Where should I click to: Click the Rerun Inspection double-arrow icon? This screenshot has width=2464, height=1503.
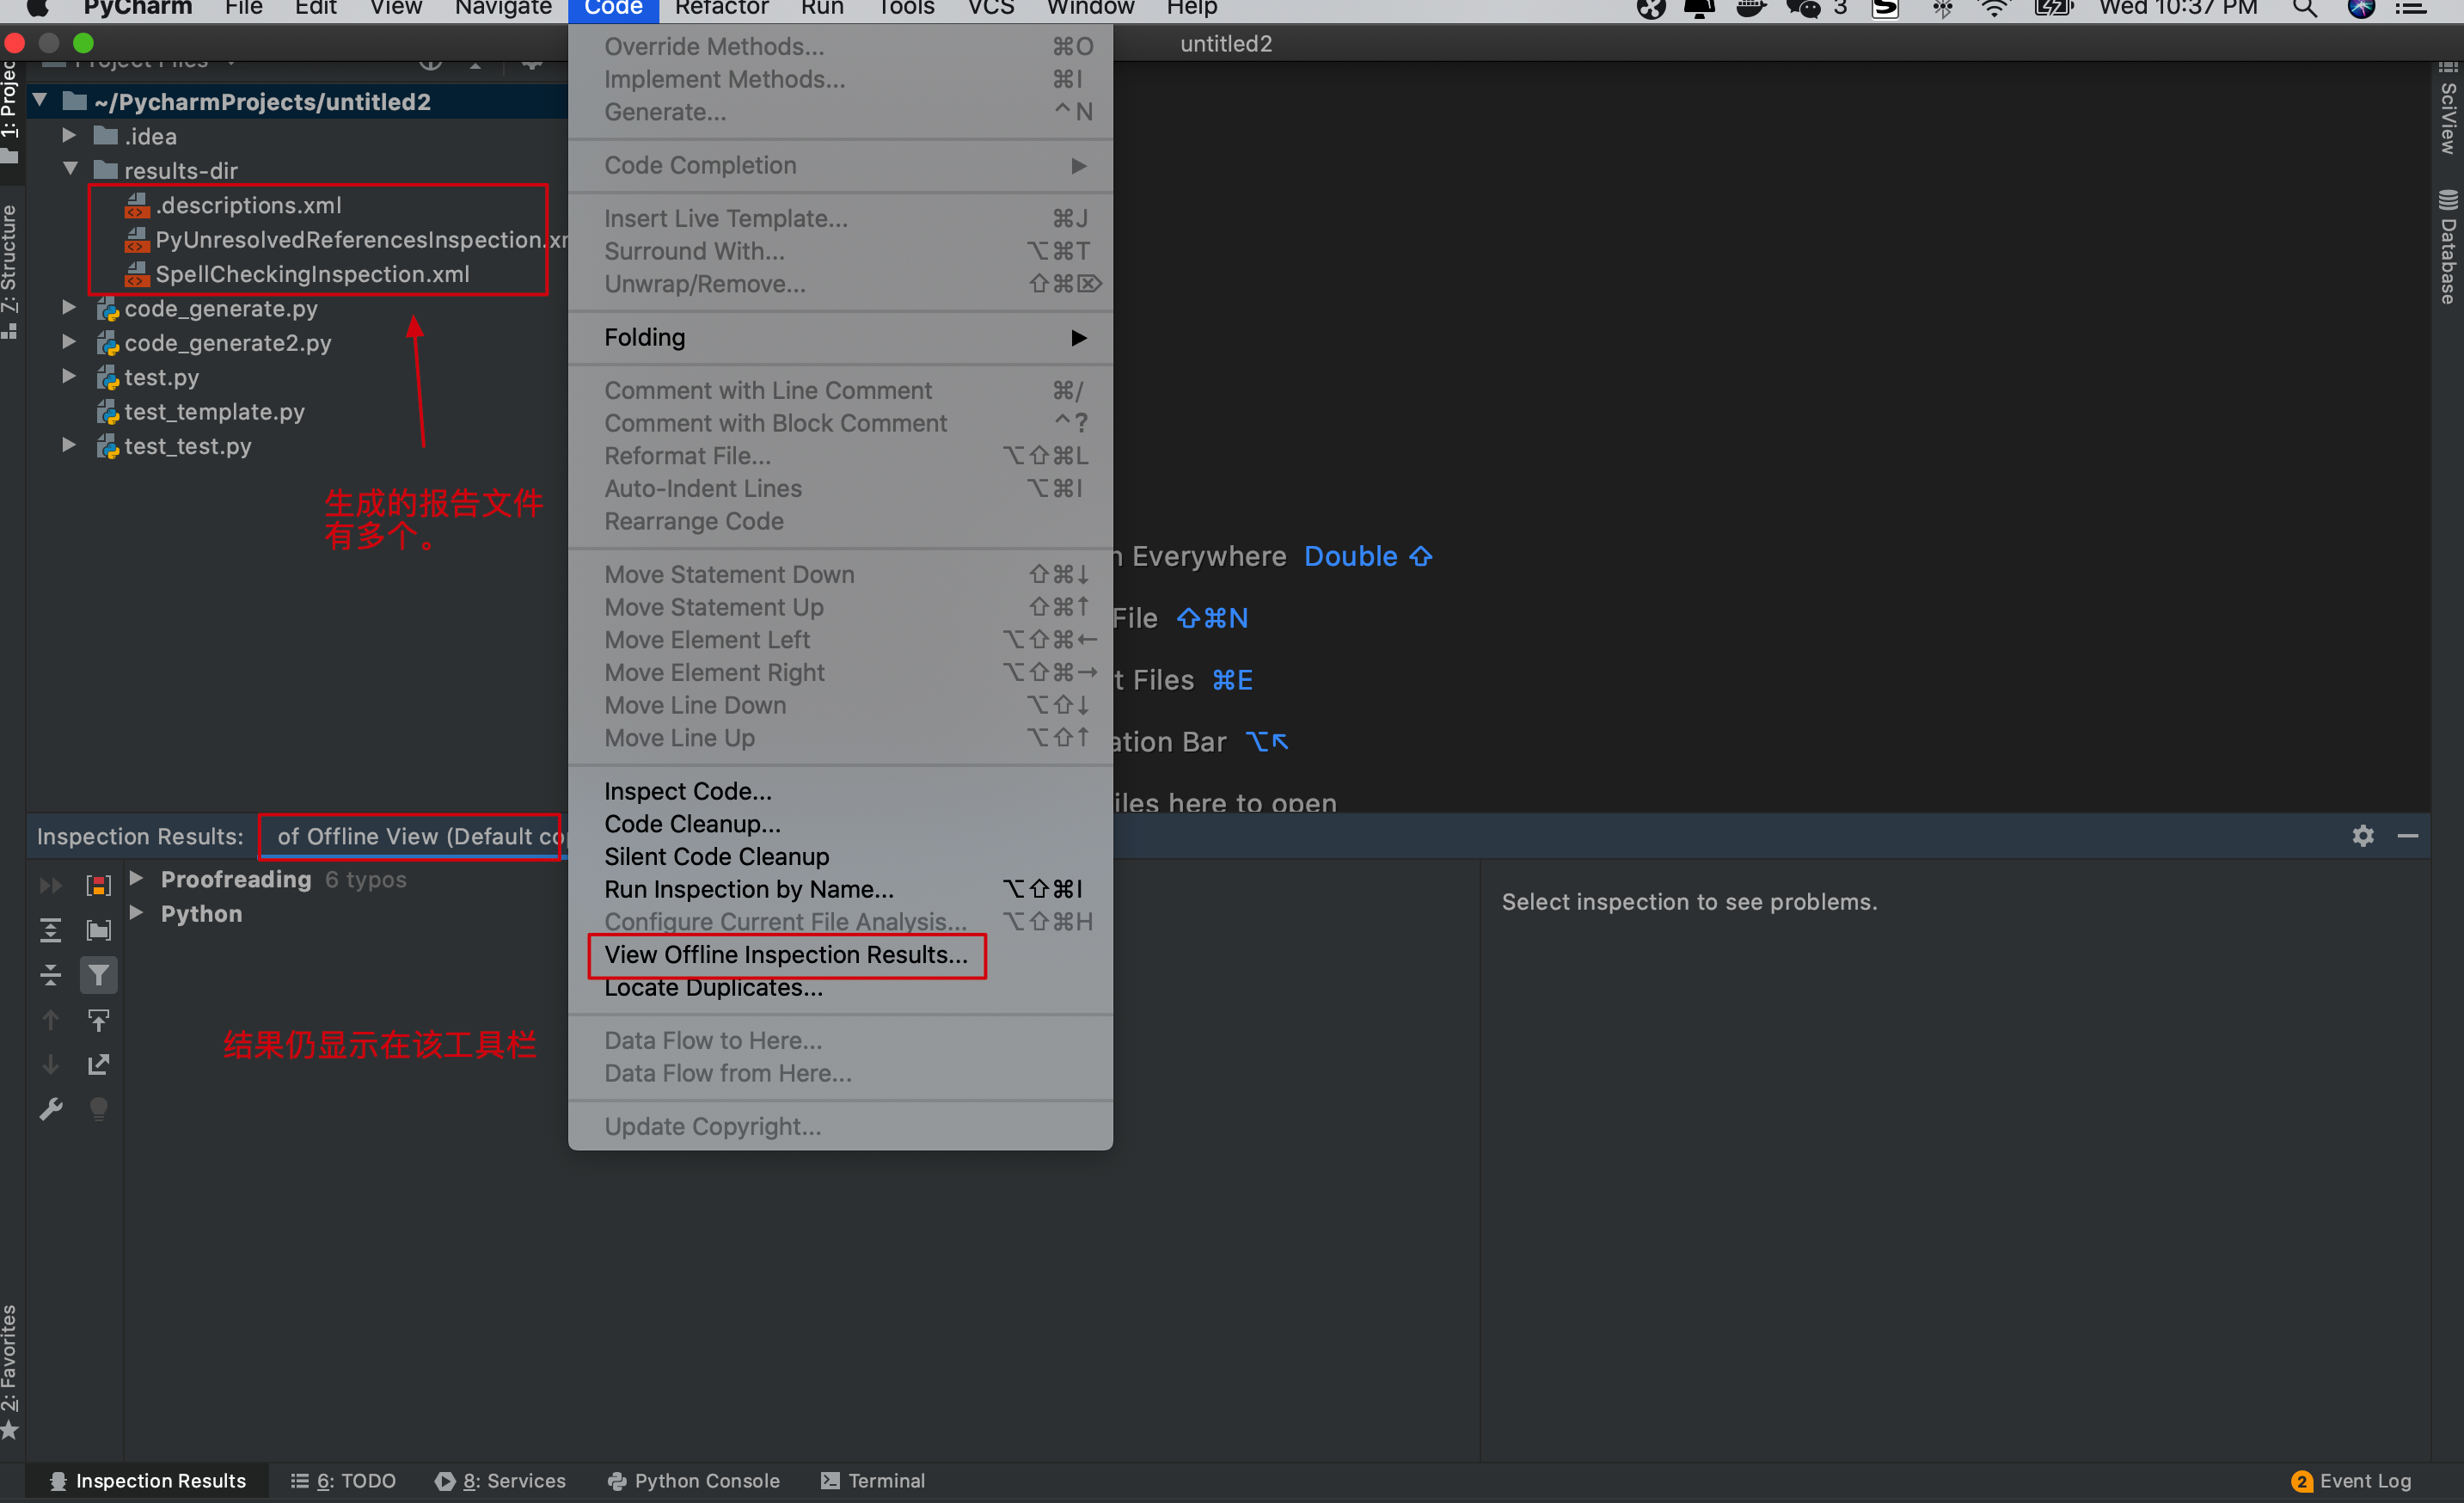click(x=50, y=885)
